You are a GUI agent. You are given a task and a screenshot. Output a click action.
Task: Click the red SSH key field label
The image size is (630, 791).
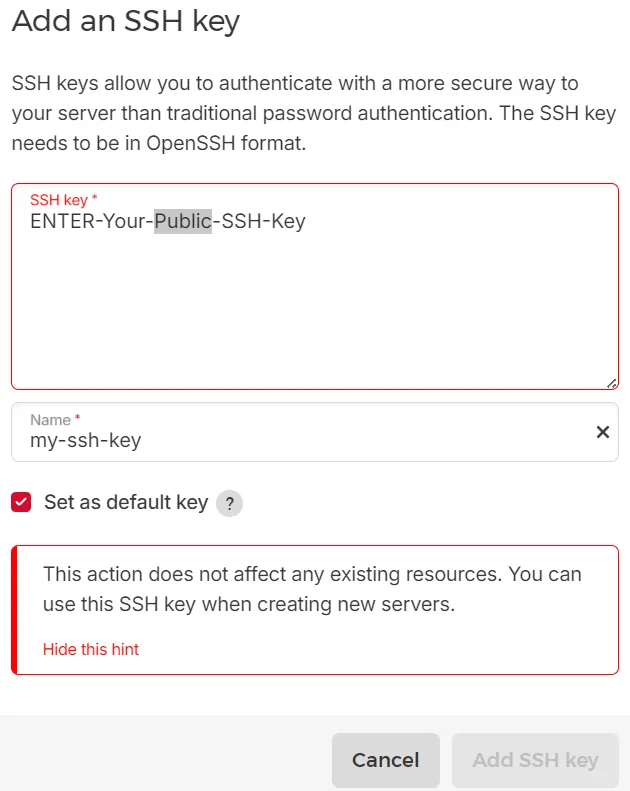(x=61, y=200)
